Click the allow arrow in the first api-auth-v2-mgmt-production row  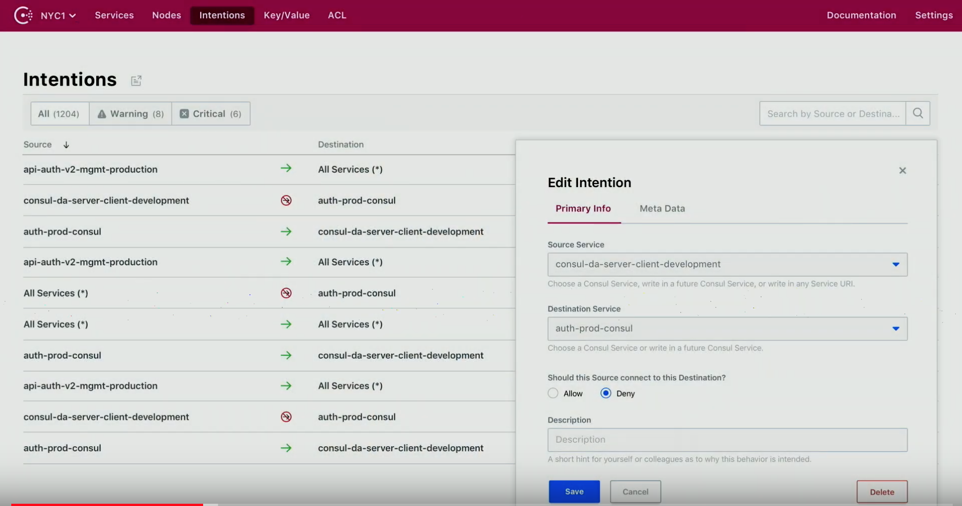[286, 169]
